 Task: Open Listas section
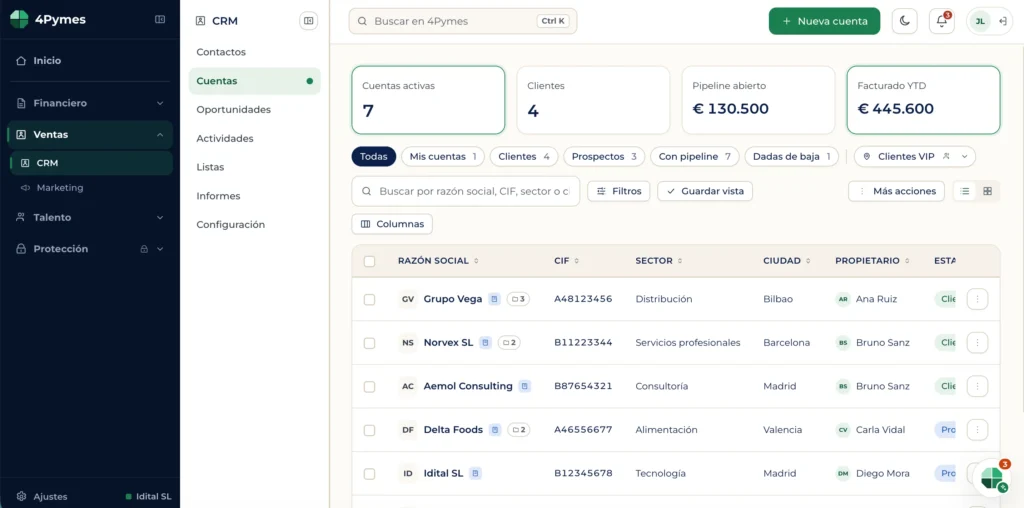tap(255, 167)
